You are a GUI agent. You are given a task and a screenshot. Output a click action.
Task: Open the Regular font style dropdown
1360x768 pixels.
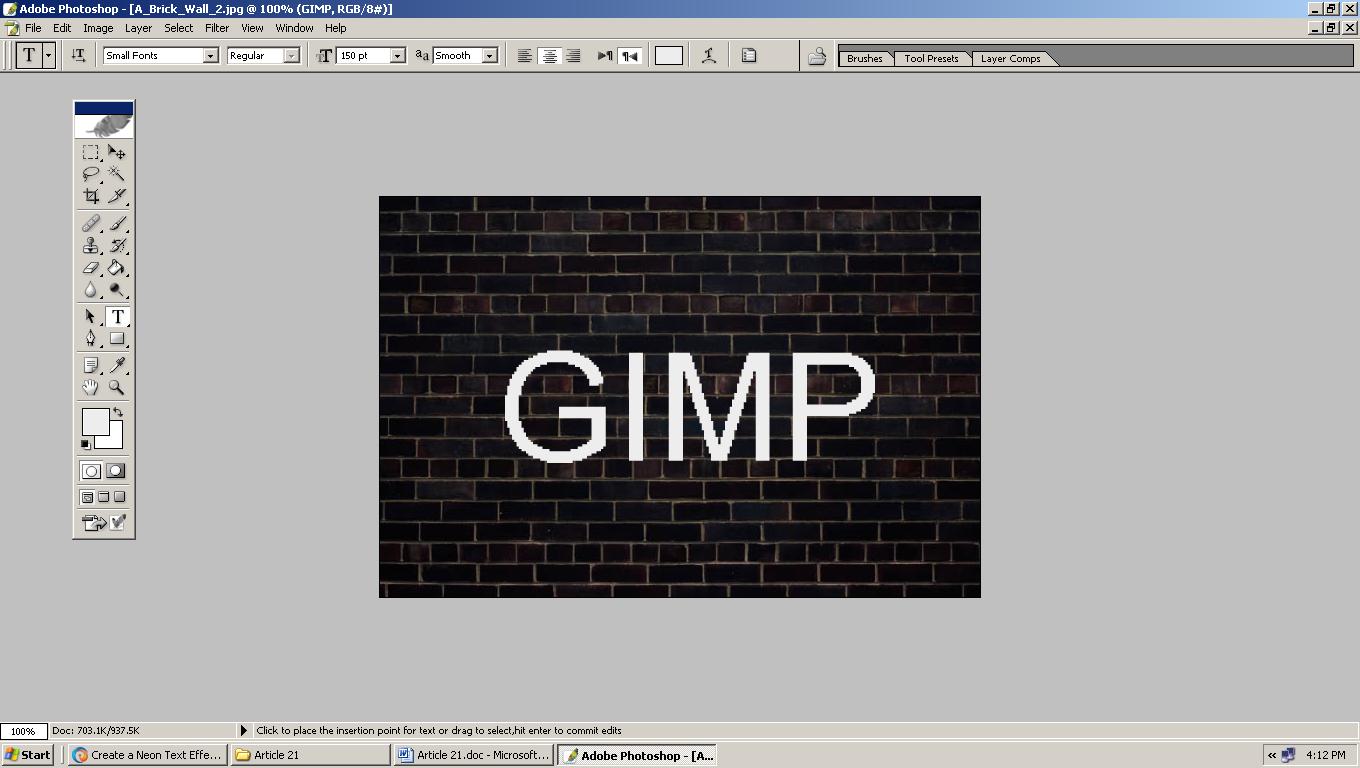pyautogui.click(x=291, y=56)
